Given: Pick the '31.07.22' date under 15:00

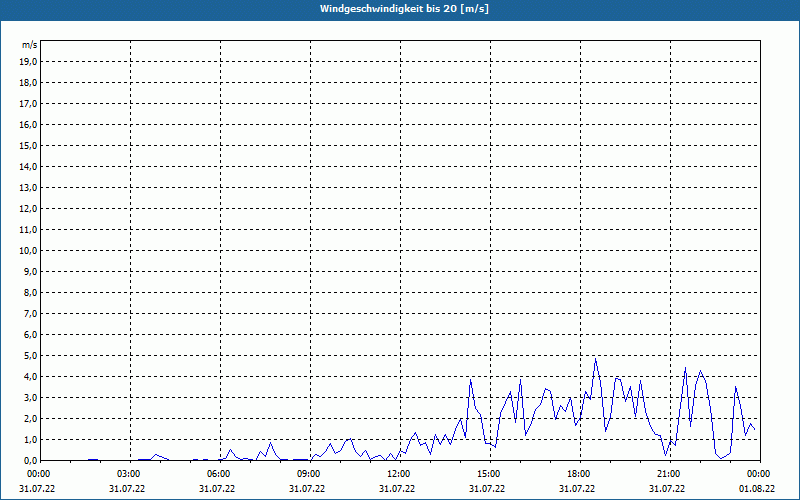Looking at the screenshot, I should pos(487,488).
